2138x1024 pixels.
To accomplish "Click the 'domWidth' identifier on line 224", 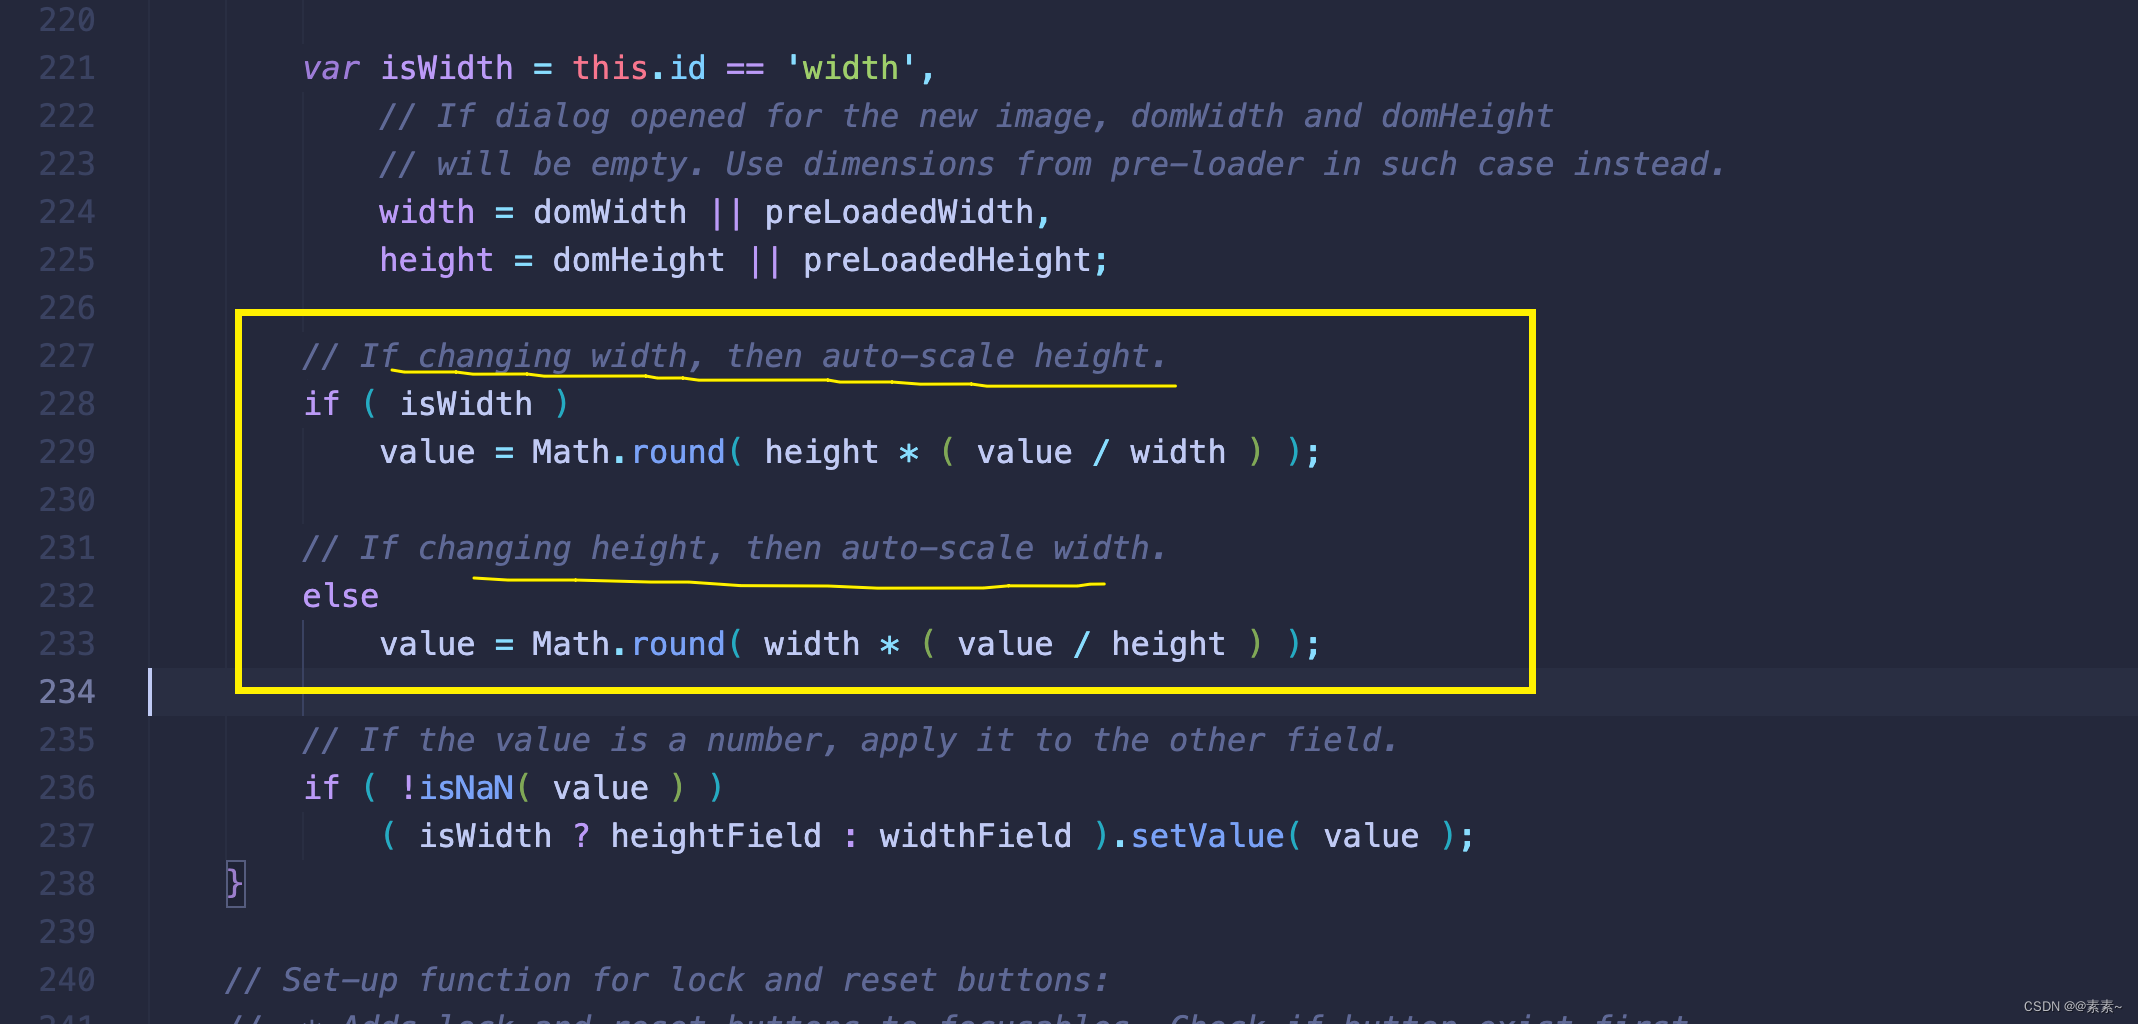I will (610, 212).
